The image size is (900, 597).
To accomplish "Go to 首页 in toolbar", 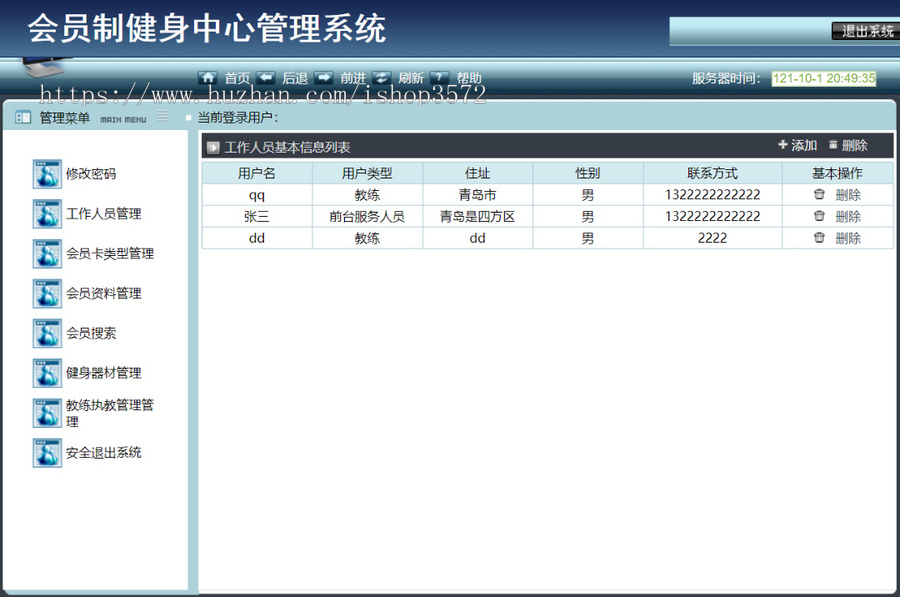I will [x=237, y=78].
